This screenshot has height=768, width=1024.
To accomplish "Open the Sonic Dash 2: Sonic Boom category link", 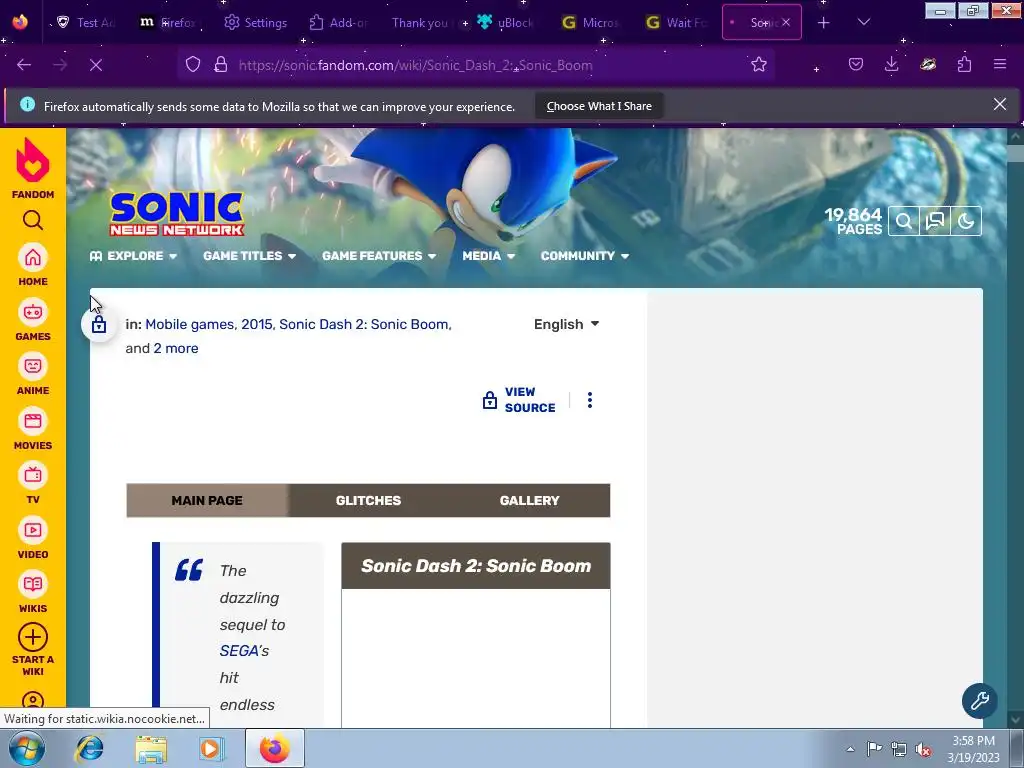I will pyautogui.click(x=364, y=325).
